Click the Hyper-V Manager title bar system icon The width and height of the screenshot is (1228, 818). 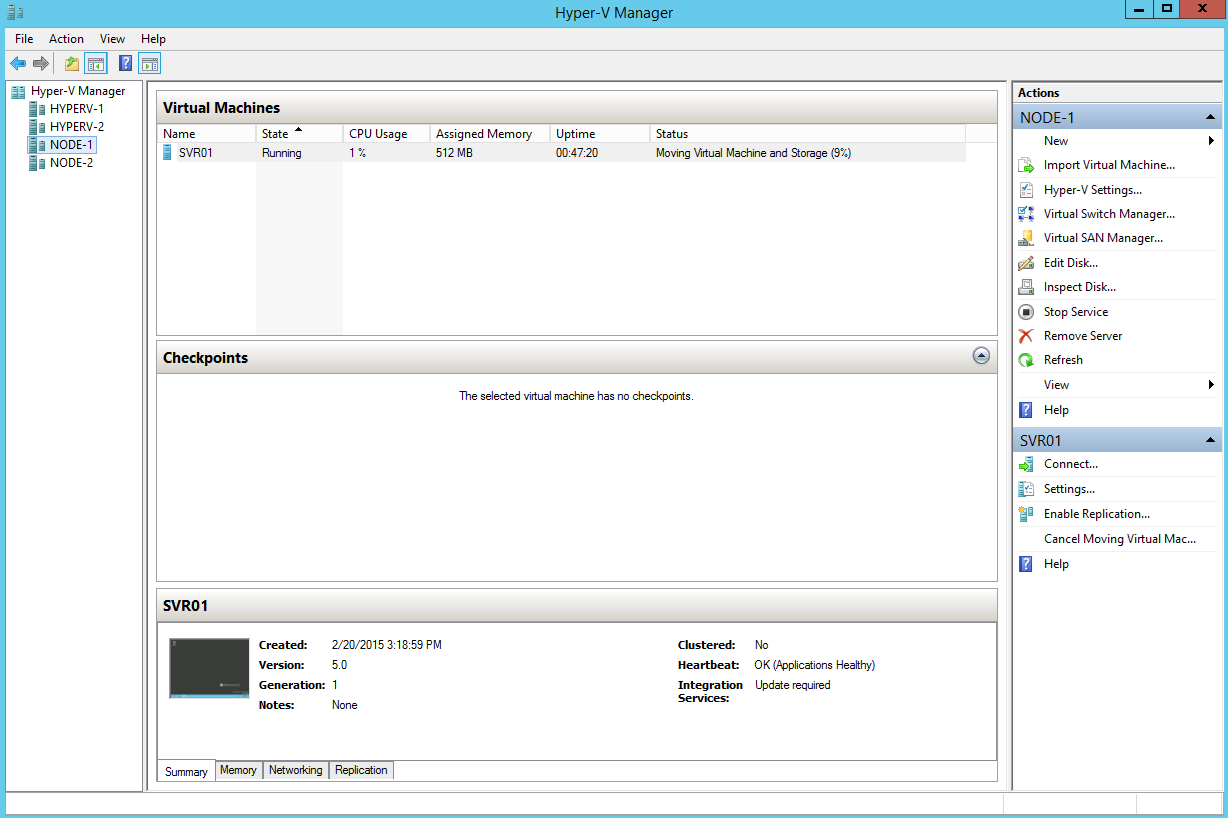point(15,12)
